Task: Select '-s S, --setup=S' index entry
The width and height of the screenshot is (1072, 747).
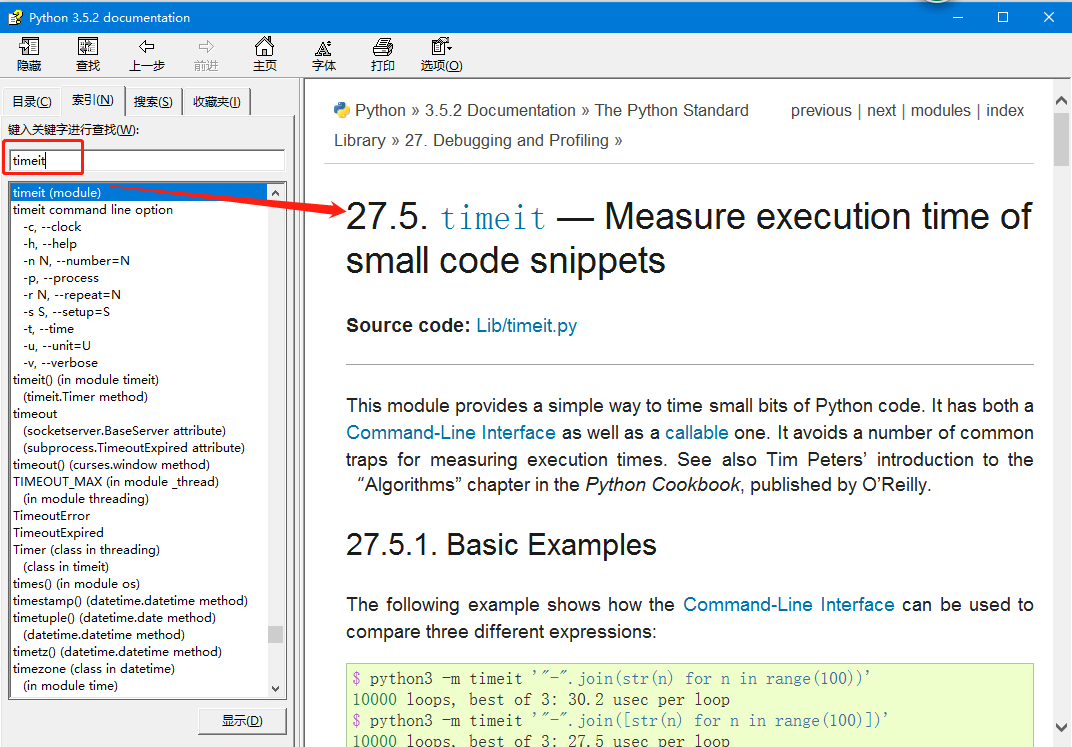Action: (66, 312)
